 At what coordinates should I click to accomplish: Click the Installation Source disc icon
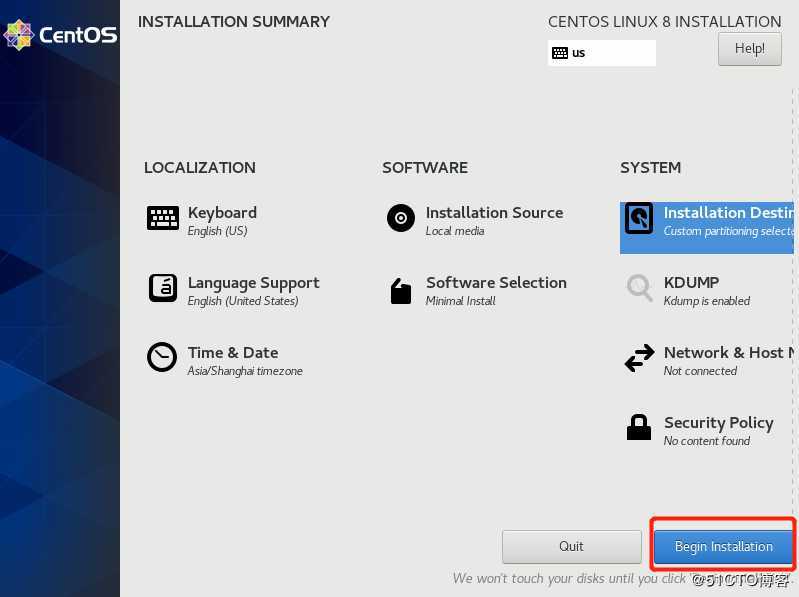click(x=401, y=218)
